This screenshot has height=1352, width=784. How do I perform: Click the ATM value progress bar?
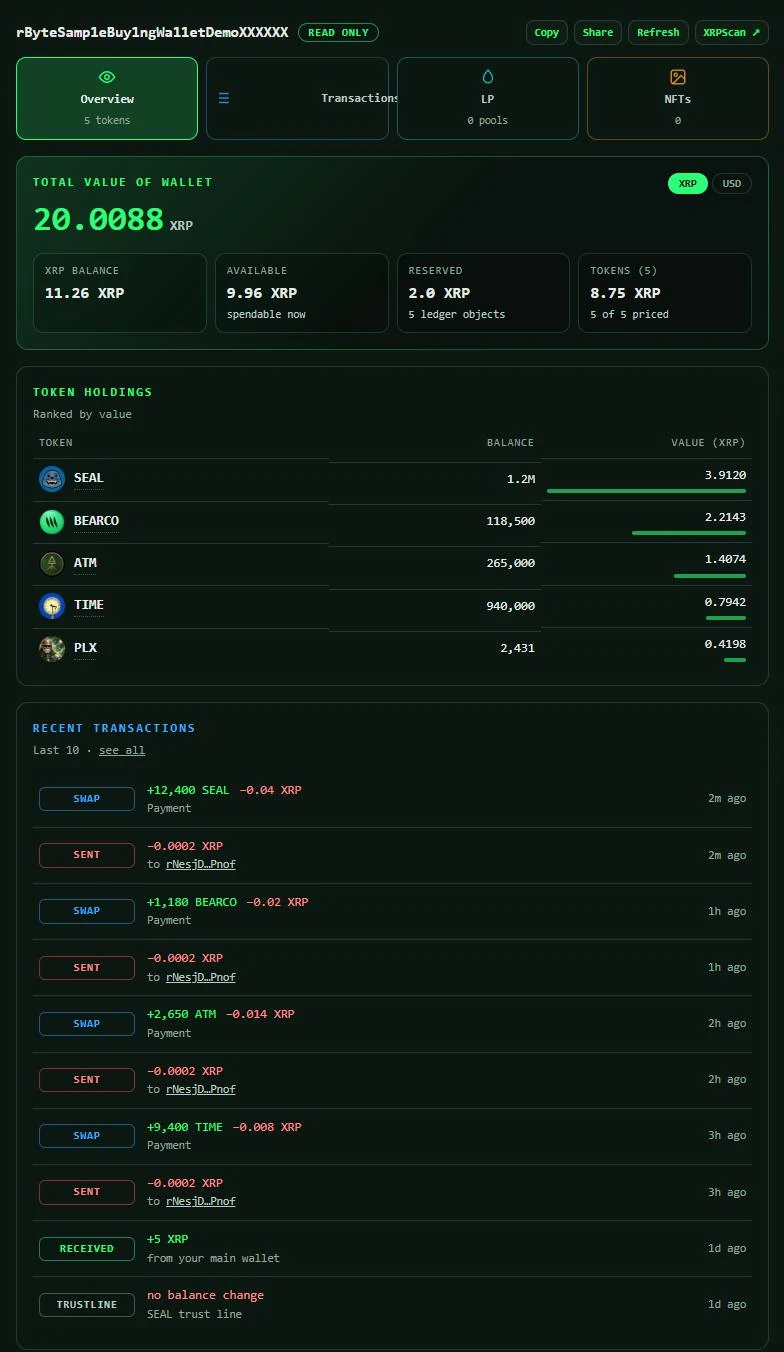click(710, 576)
